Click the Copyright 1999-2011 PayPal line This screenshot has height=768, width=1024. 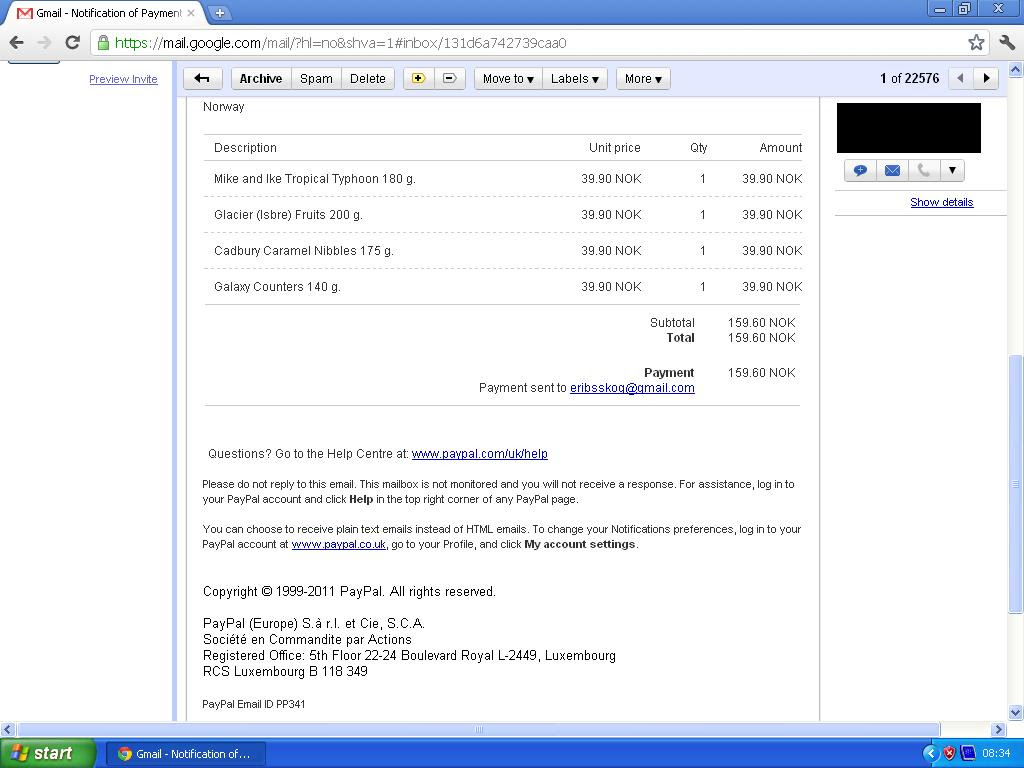pos(349,592)
